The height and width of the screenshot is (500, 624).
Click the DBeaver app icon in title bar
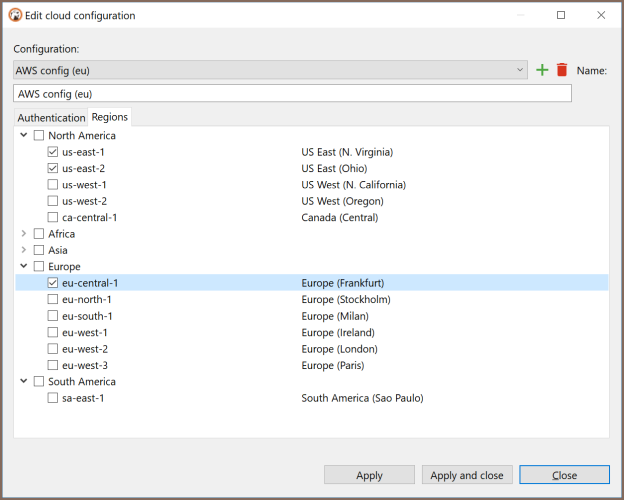pos(15,15)
